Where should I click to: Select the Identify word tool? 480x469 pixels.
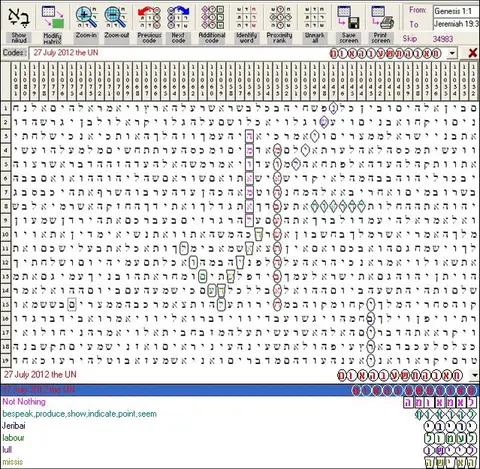246,17
